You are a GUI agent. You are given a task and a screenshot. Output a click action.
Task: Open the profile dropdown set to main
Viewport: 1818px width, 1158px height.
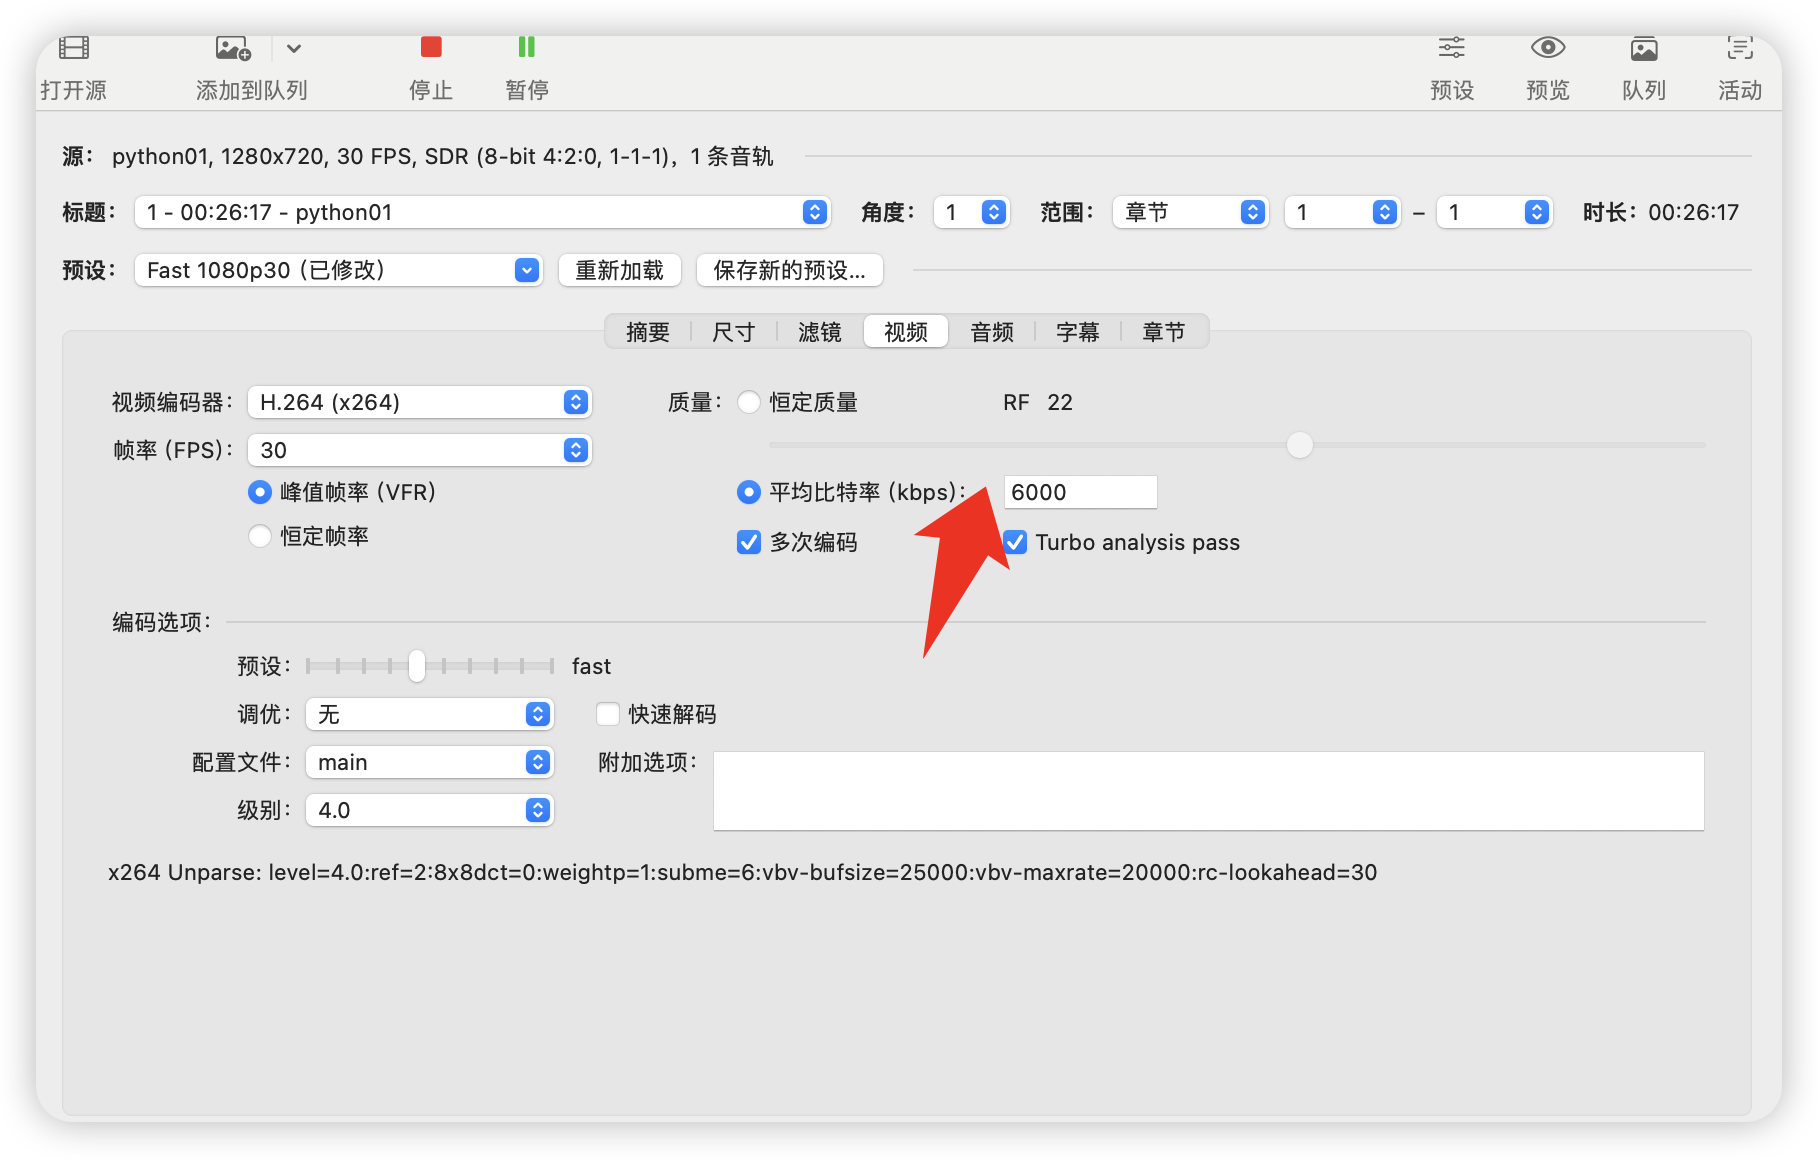click(430, 762)
